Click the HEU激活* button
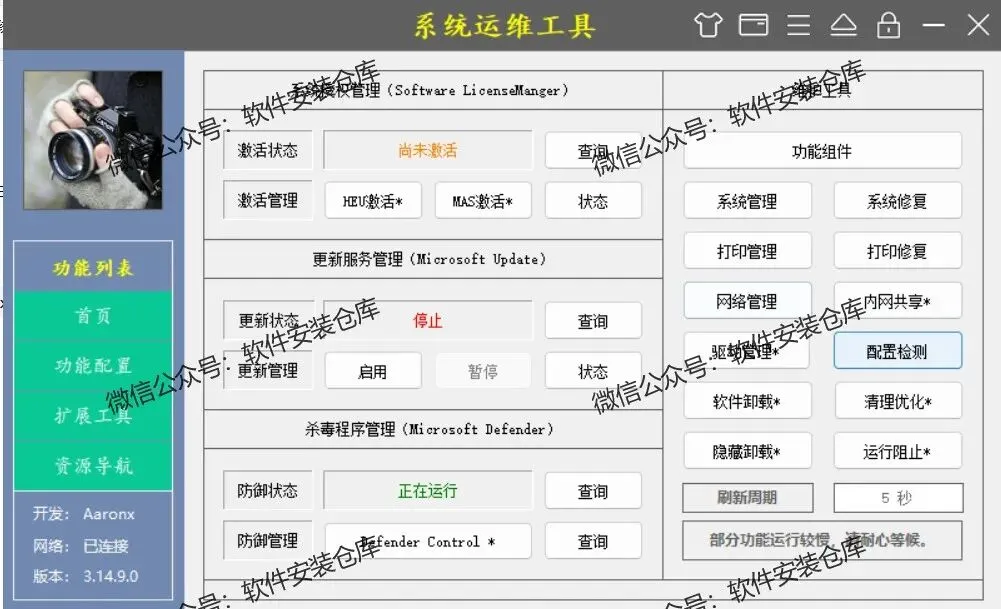The height and width of the screenshot is (609, 1001). pyautogui.click(x=373, y=201)
